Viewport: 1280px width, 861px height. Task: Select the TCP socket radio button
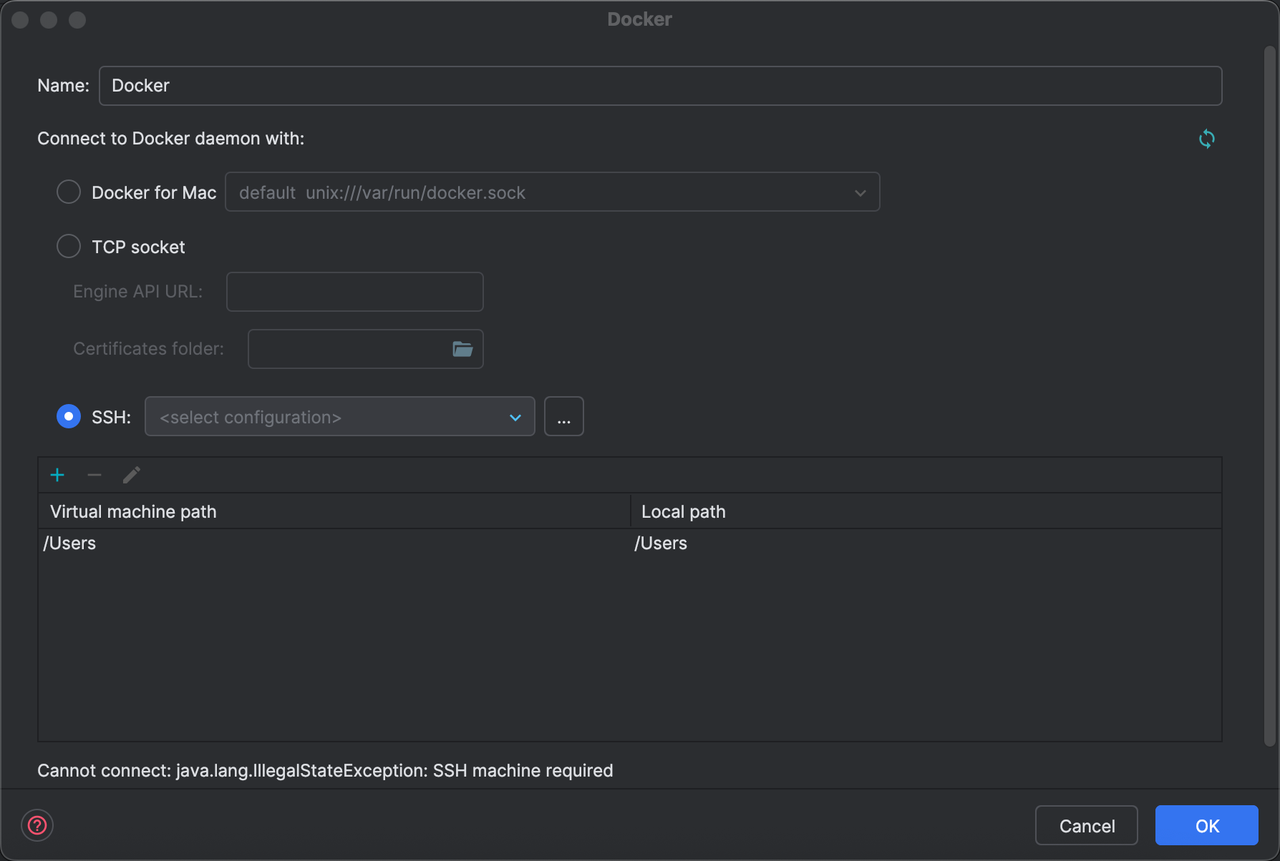69,246
